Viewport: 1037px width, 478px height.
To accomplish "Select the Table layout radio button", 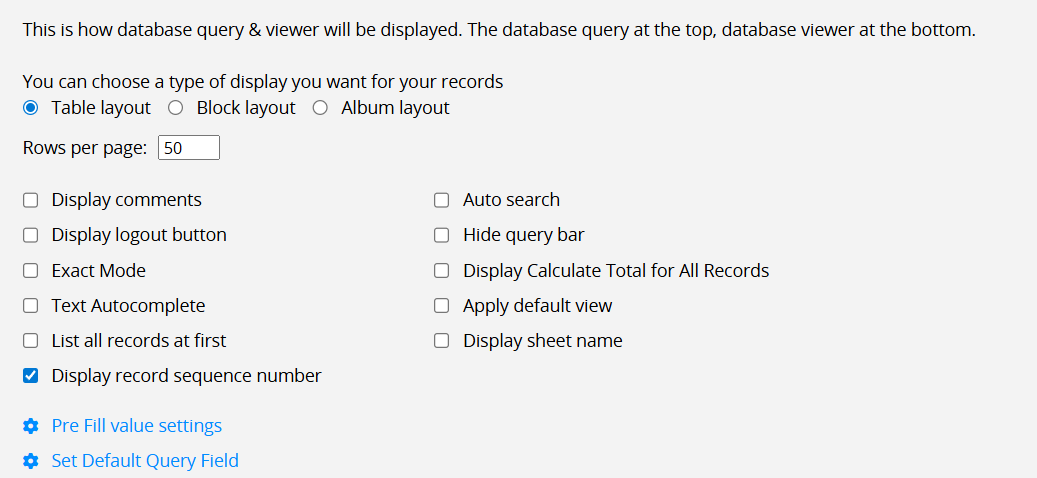I will (30, 108).
